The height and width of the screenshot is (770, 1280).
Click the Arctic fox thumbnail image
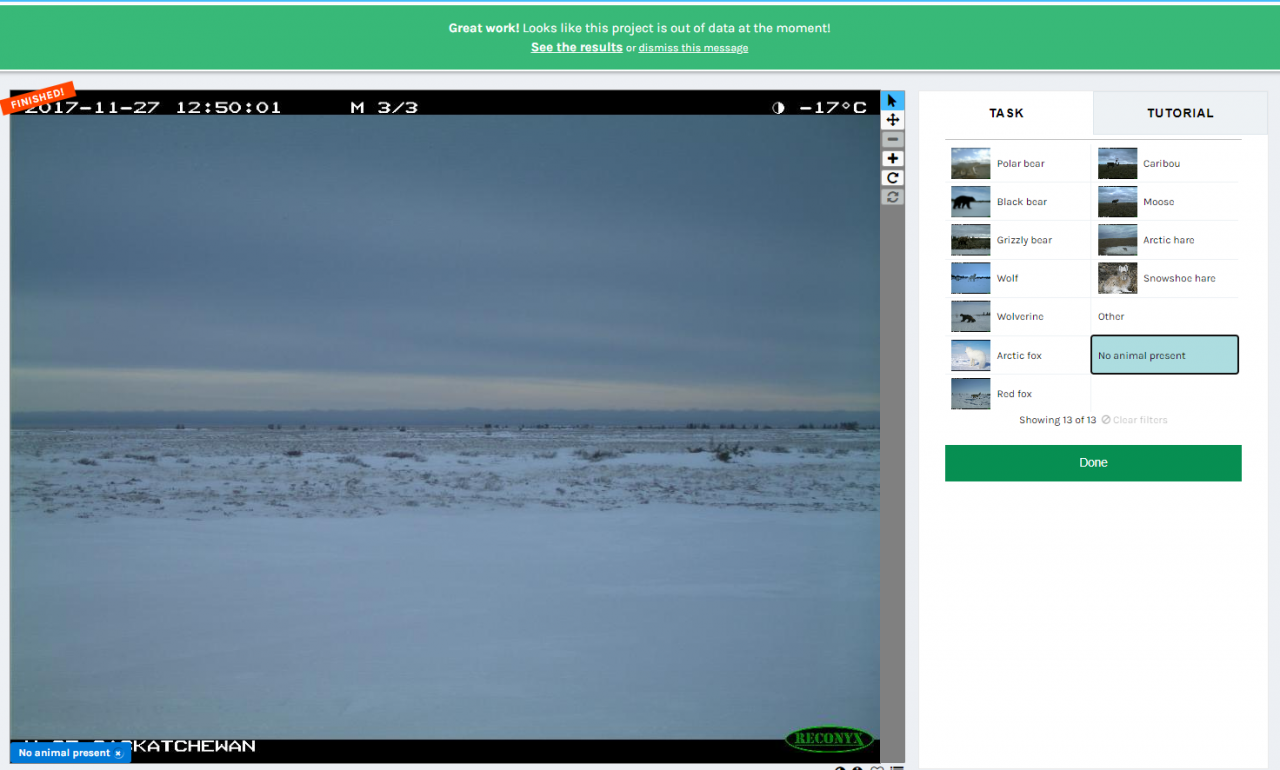coord(970,355)
